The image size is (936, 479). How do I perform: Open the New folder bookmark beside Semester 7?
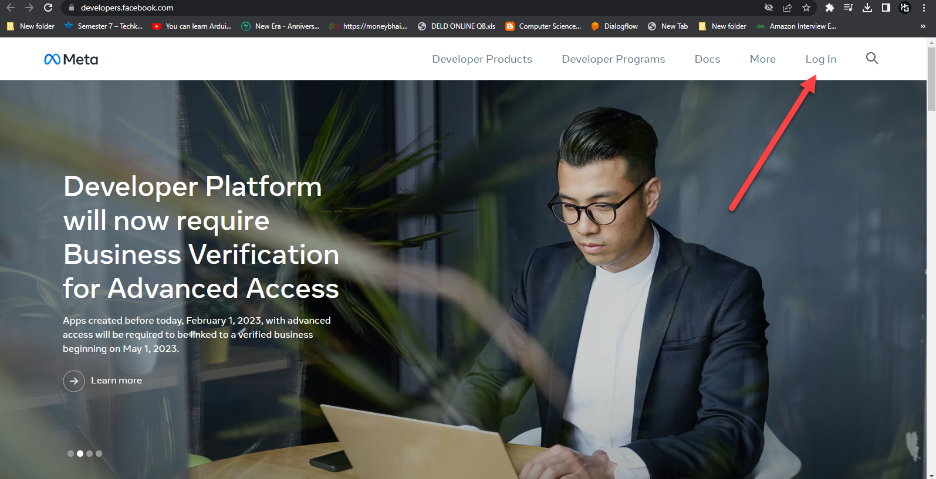(30, 26)
